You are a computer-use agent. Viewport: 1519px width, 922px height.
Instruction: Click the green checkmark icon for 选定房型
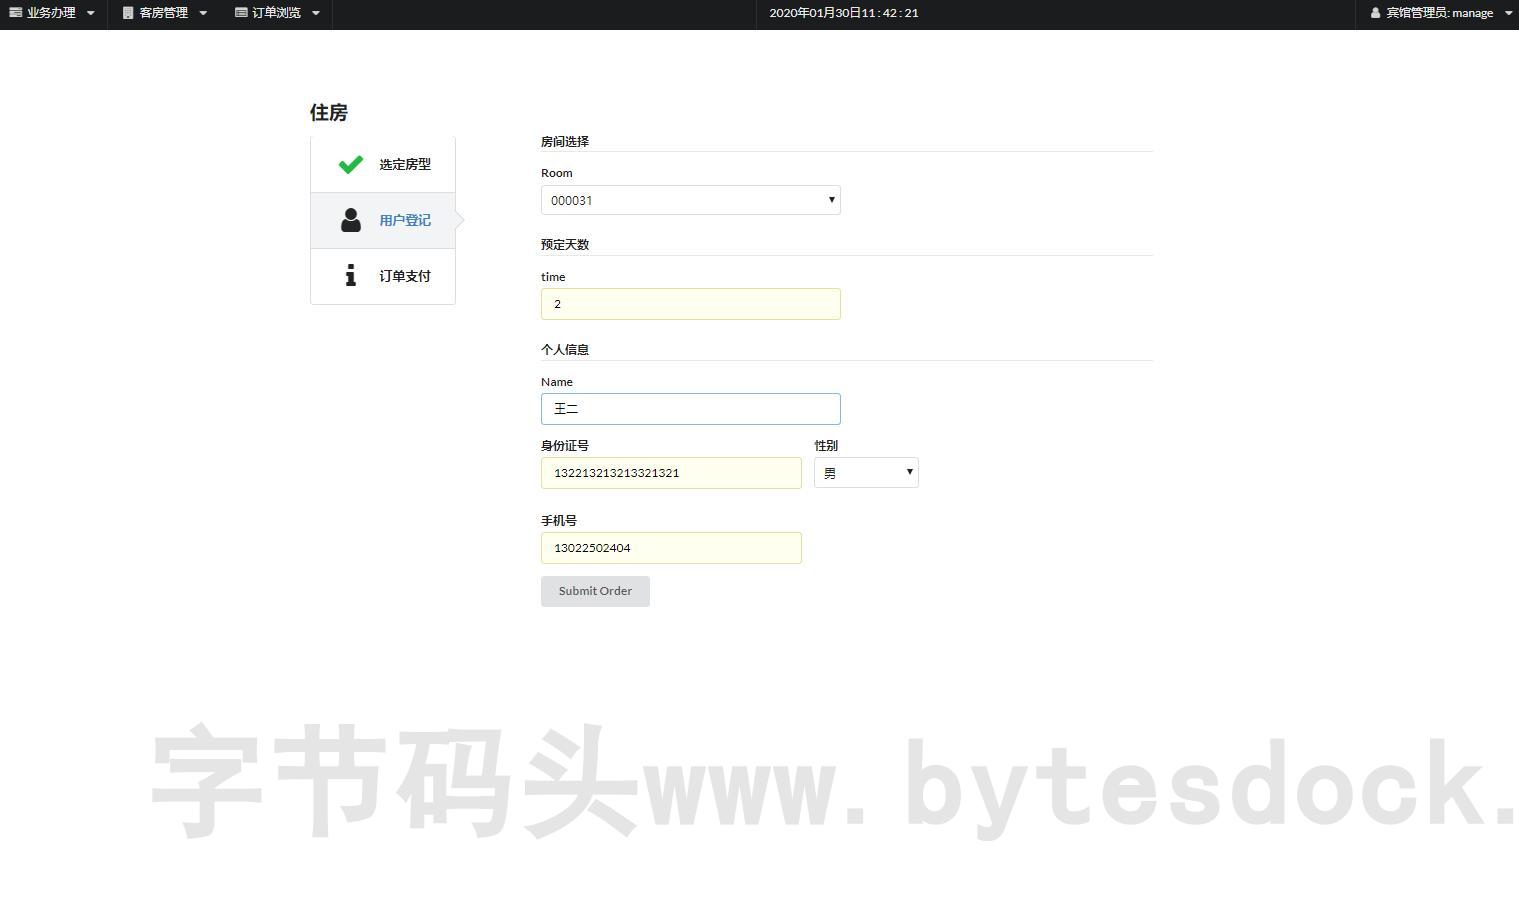350,165
